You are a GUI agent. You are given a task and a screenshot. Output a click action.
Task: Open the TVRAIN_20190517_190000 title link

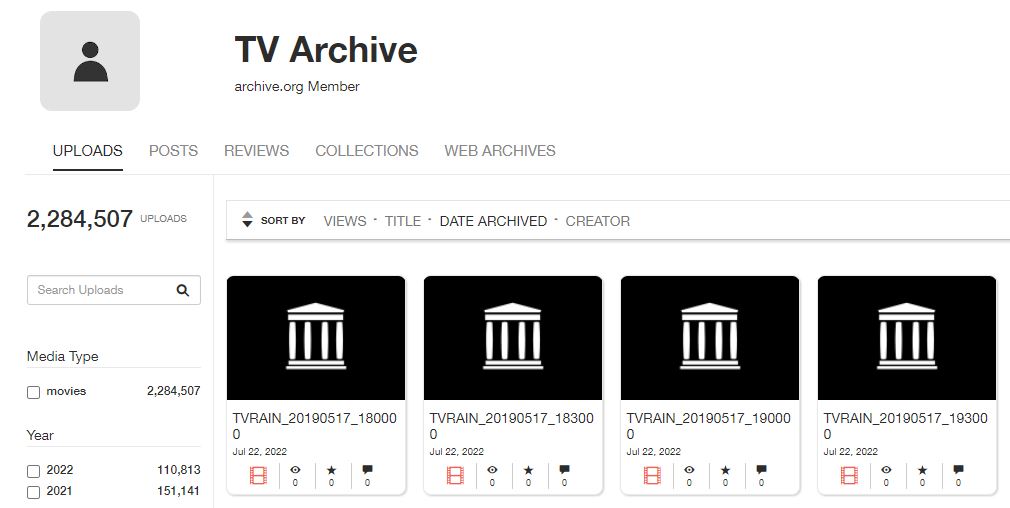[x=709, y=426]
